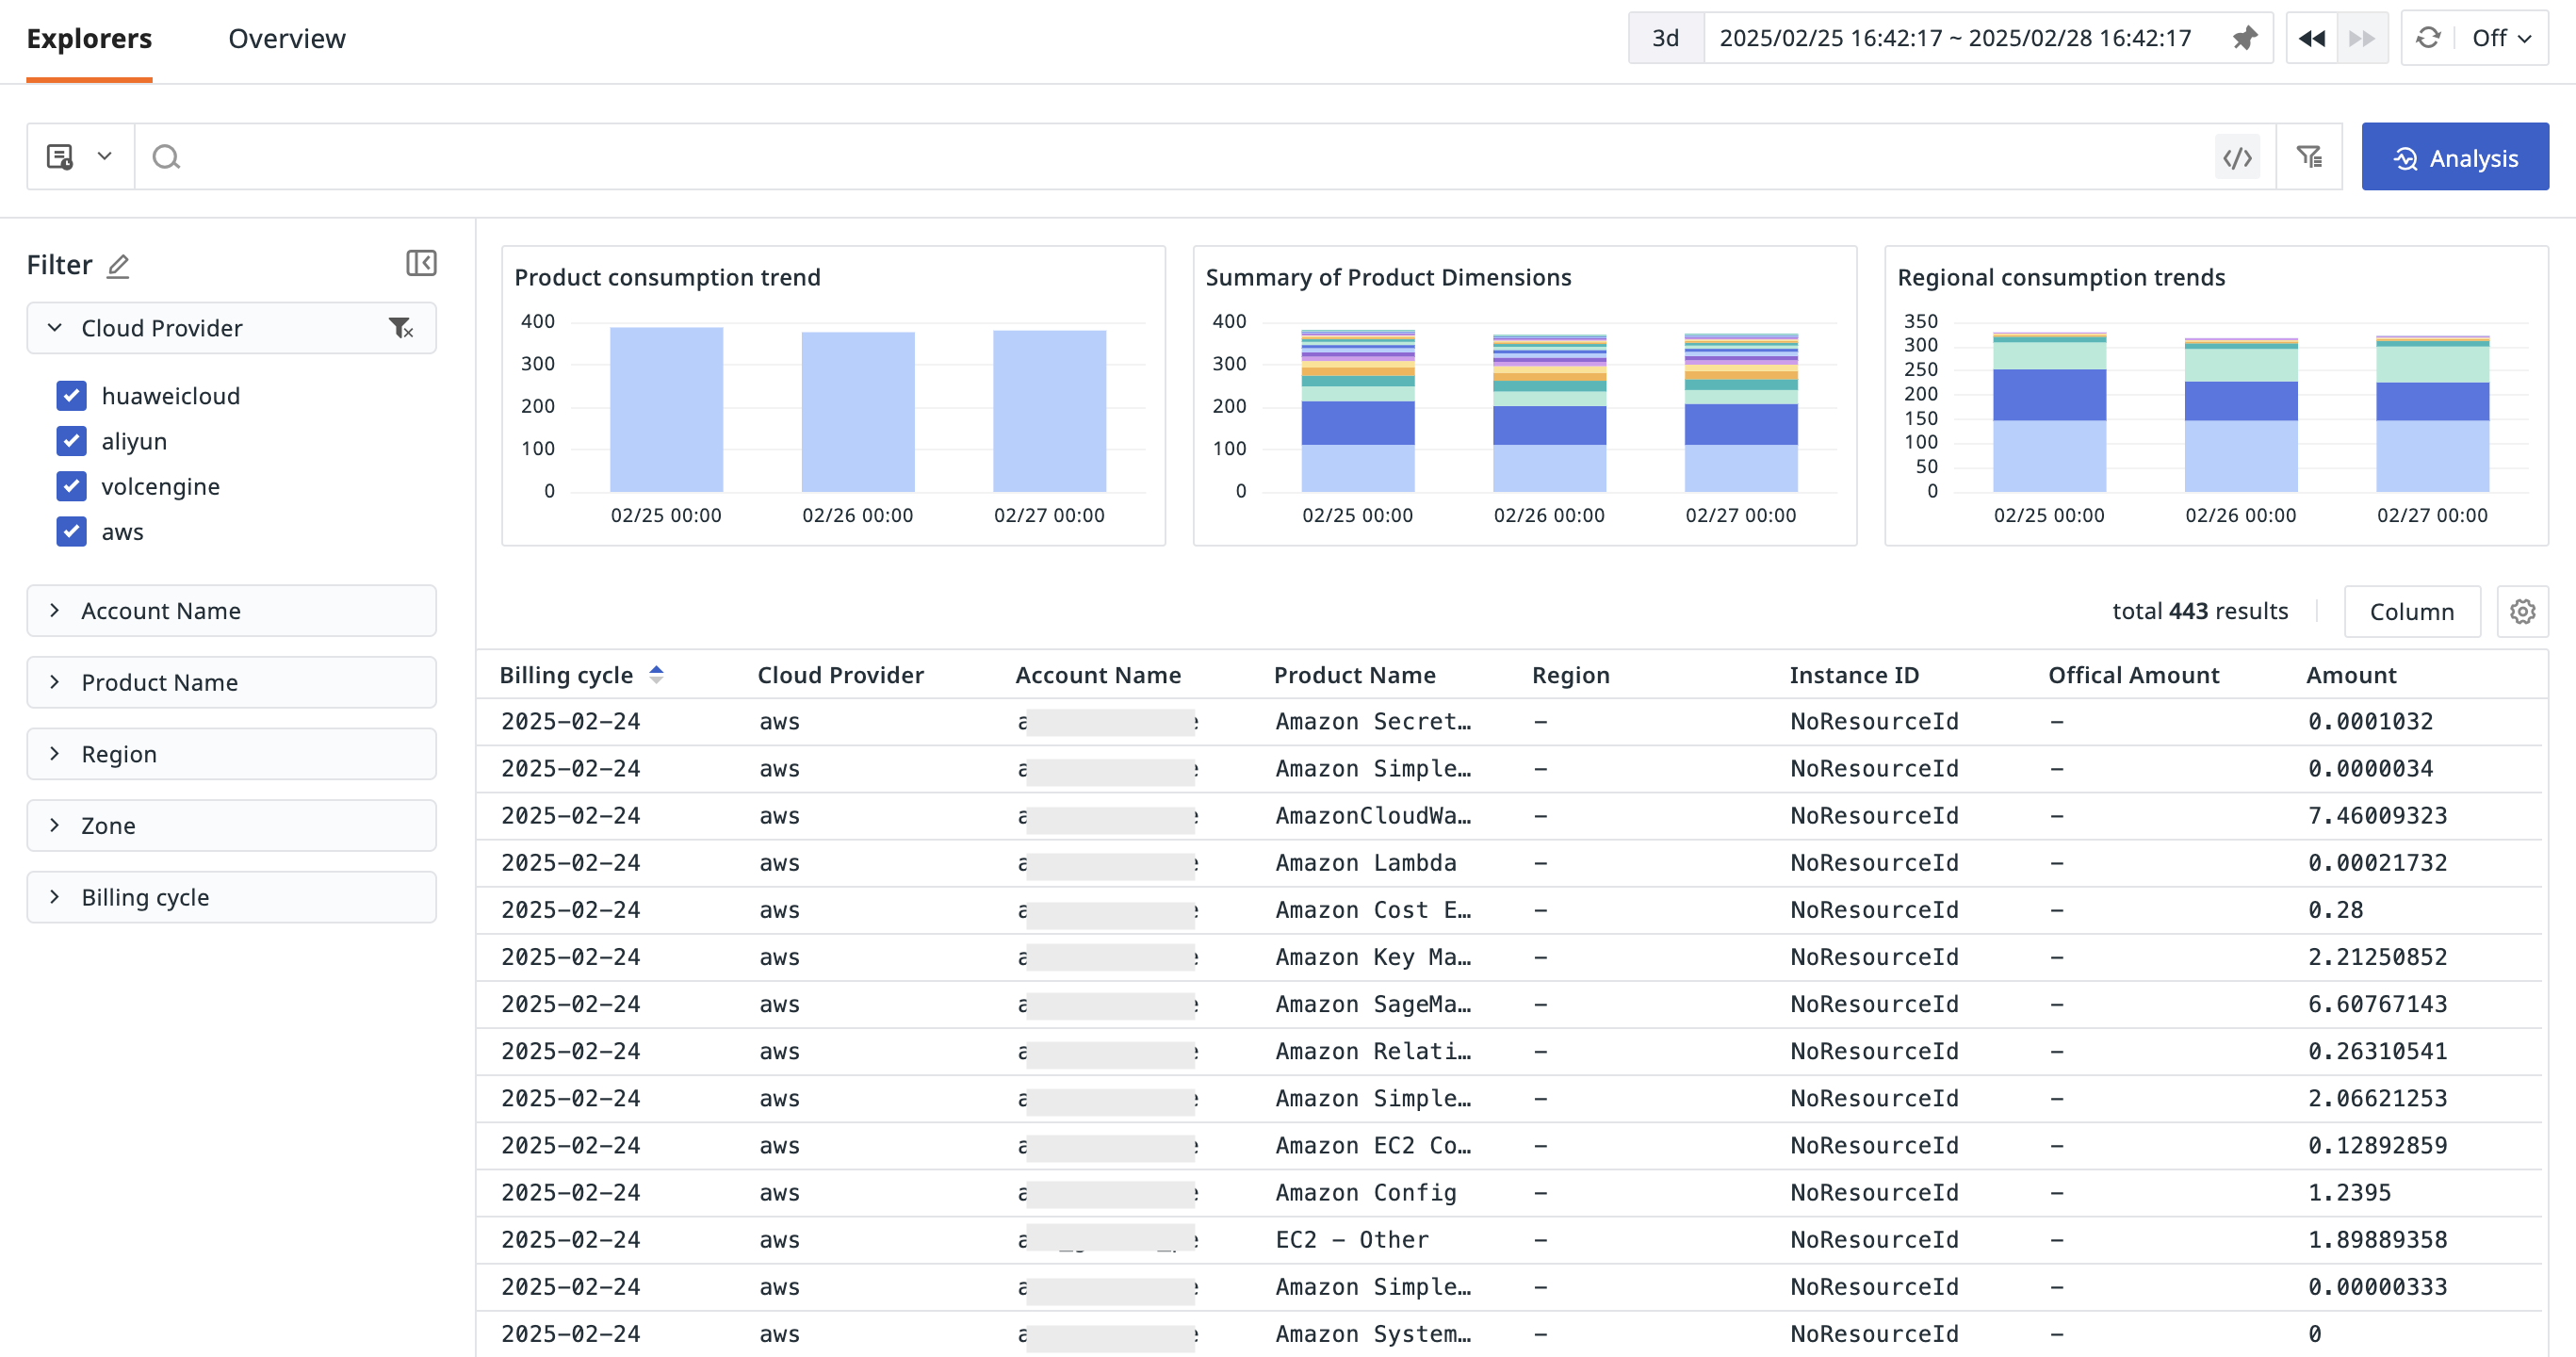
Task: Jump back to previous time period
Action: coord(2312,38)
